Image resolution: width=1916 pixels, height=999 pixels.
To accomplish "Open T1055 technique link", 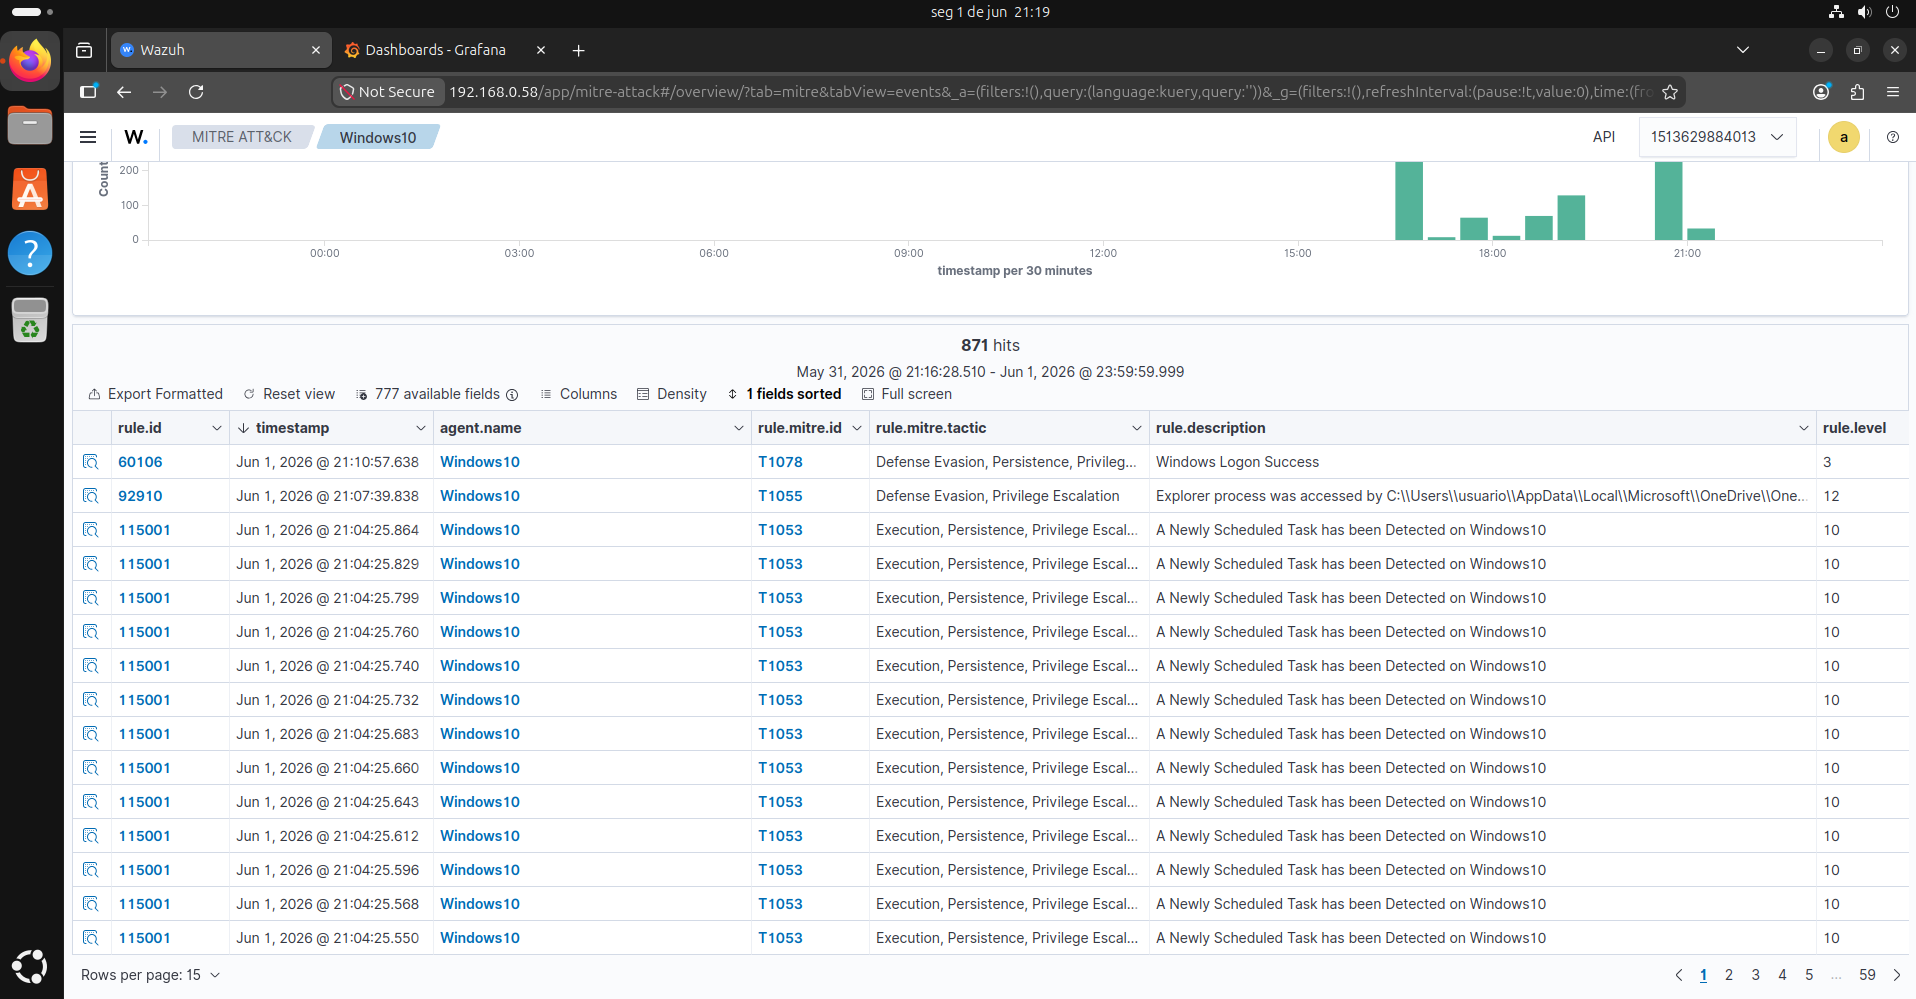I will [780, 496].
